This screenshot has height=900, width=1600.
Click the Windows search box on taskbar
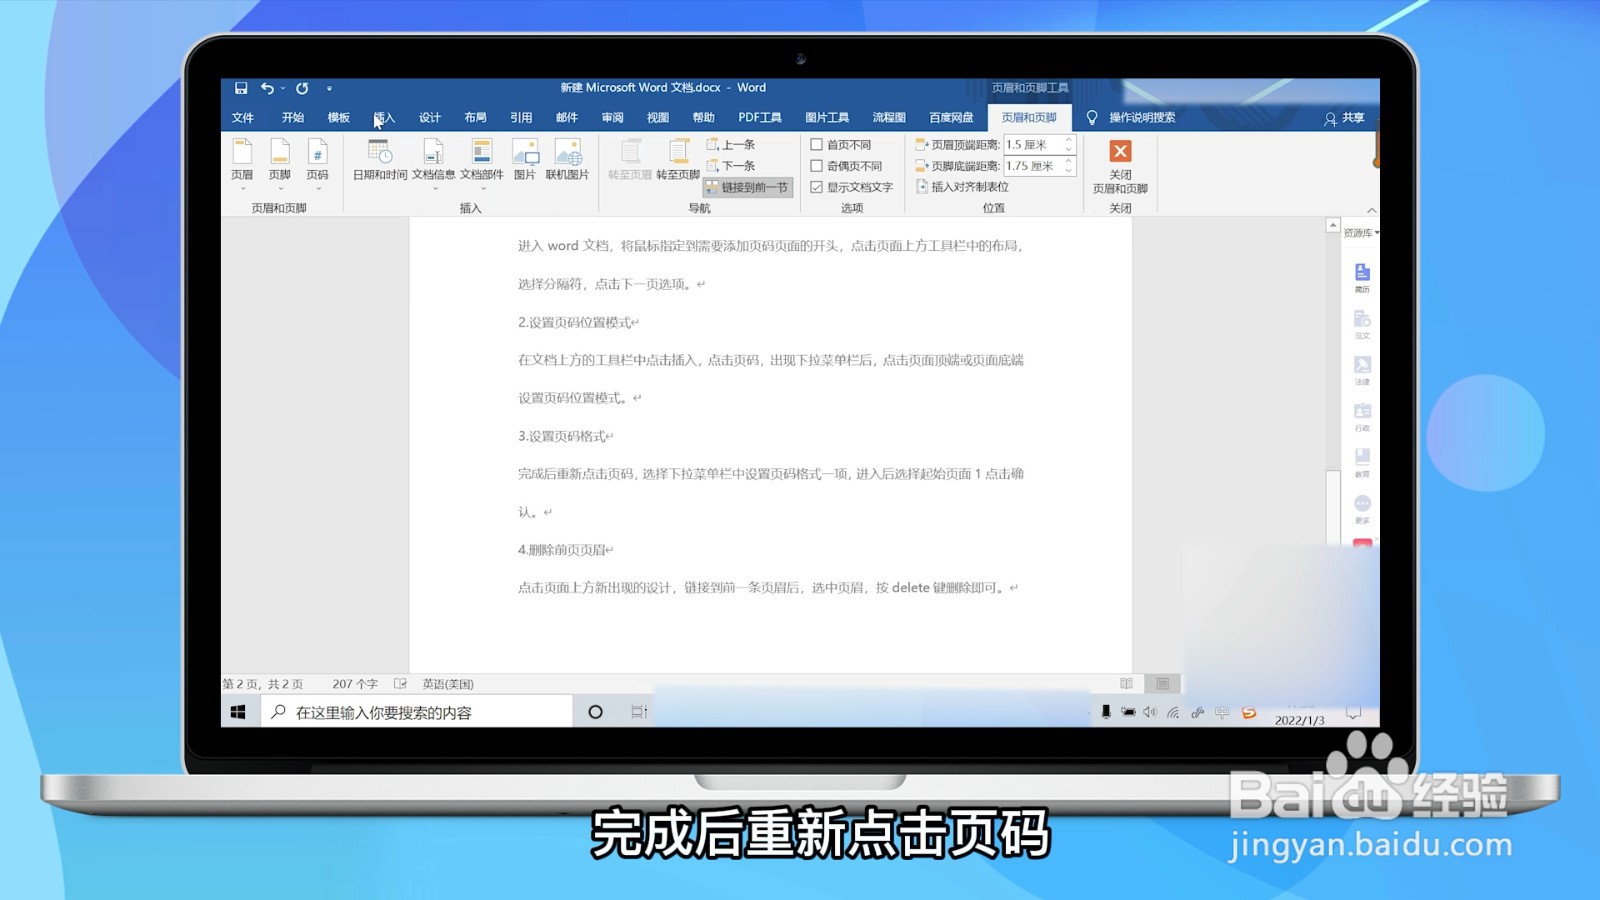tap(417, 712)
